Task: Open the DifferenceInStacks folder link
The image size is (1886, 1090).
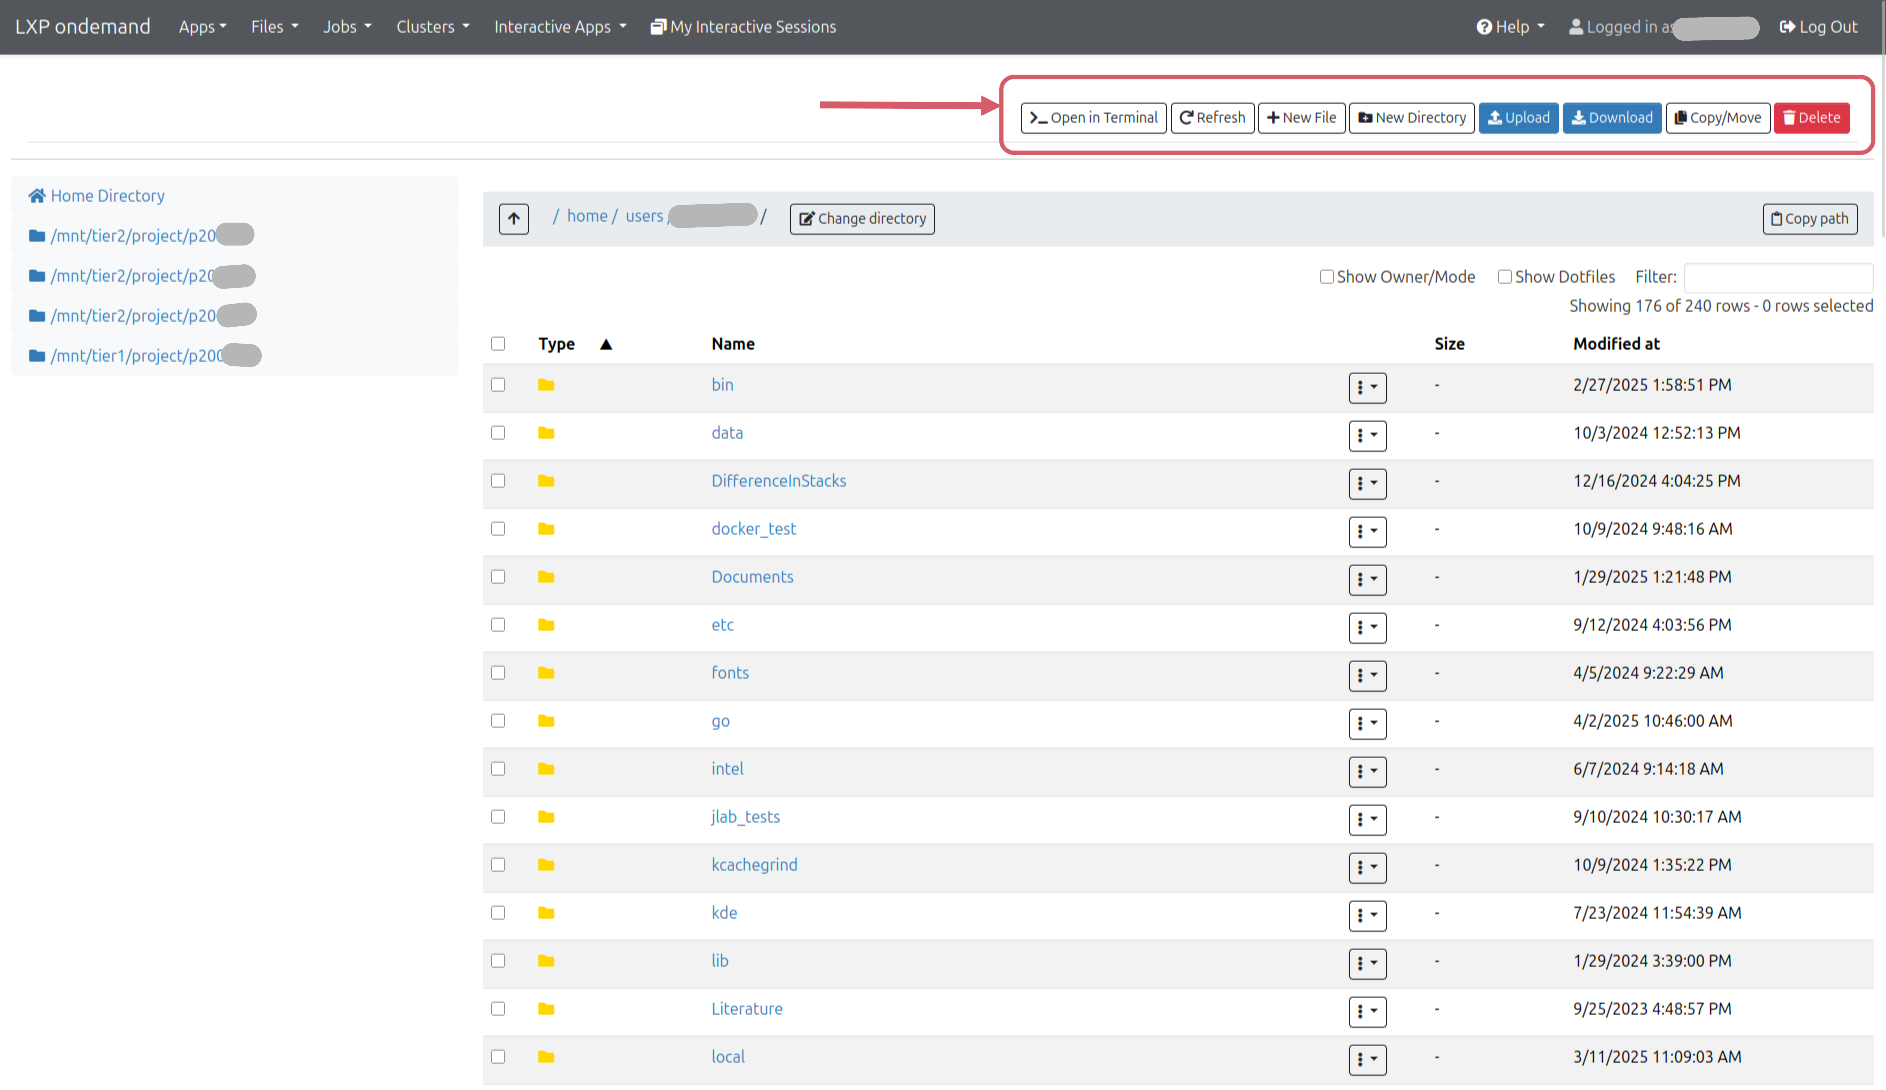Action: click(x=778, y=481)
